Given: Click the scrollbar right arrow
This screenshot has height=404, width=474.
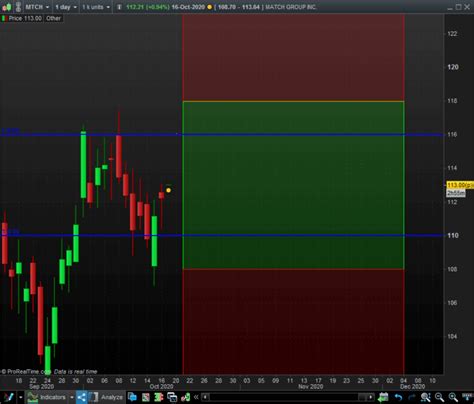Looking at the screenshot, I should tap(370, 397).
